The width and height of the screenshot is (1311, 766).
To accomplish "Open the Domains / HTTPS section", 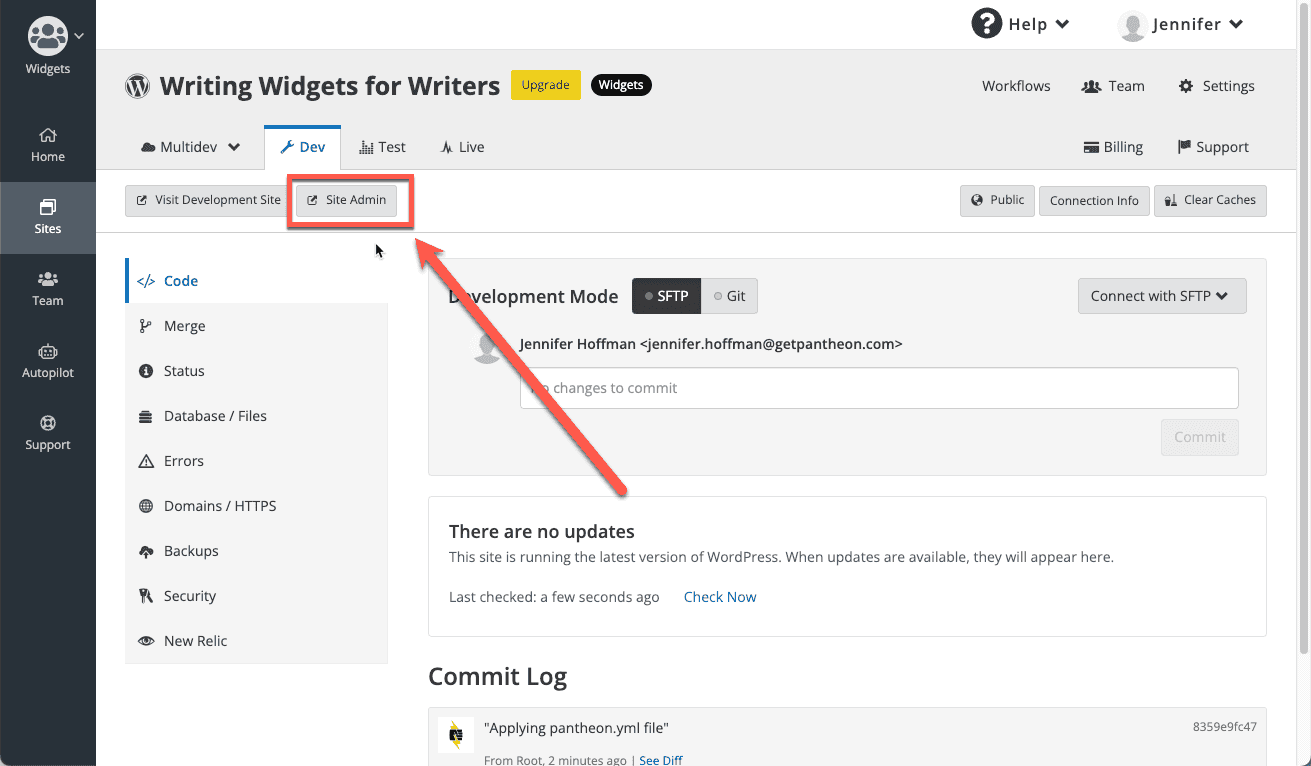I will tap(220, 505).
